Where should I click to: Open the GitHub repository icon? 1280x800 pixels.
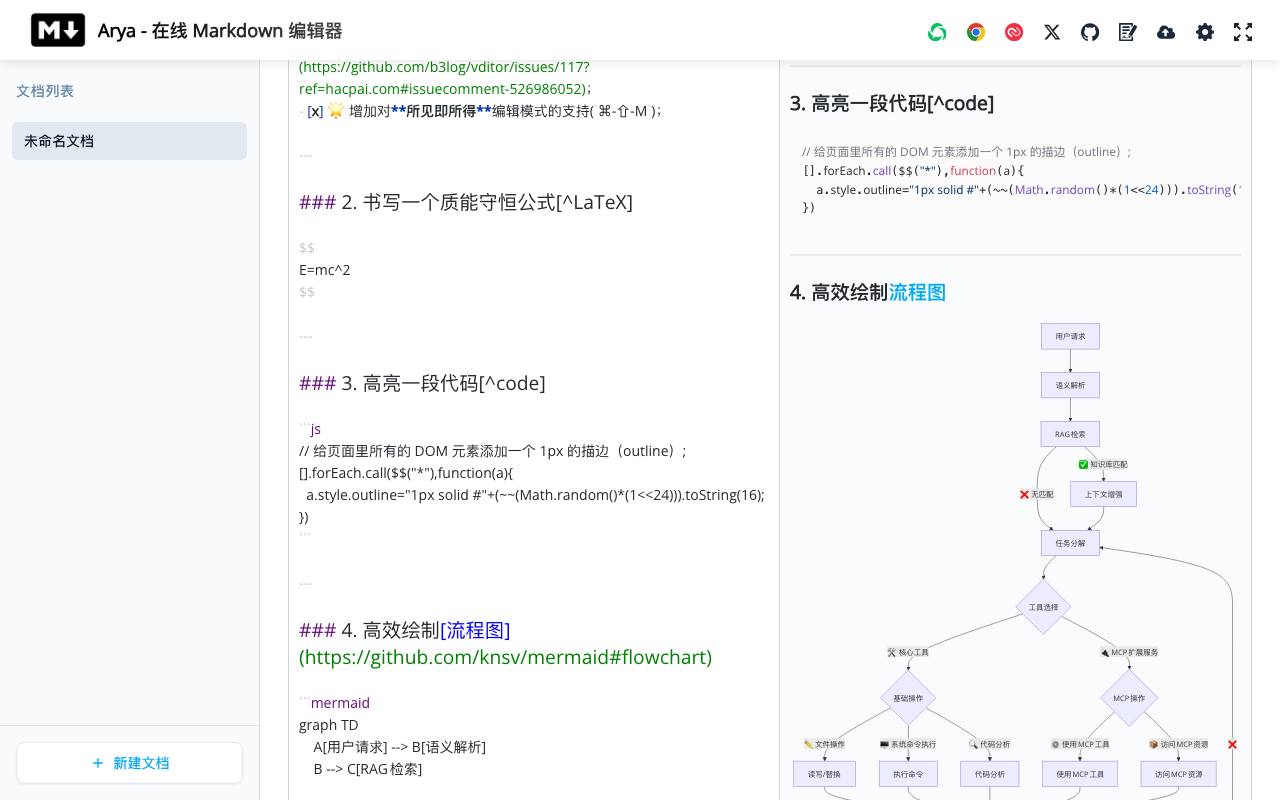pyautogui.click(x=1090, y=32)
